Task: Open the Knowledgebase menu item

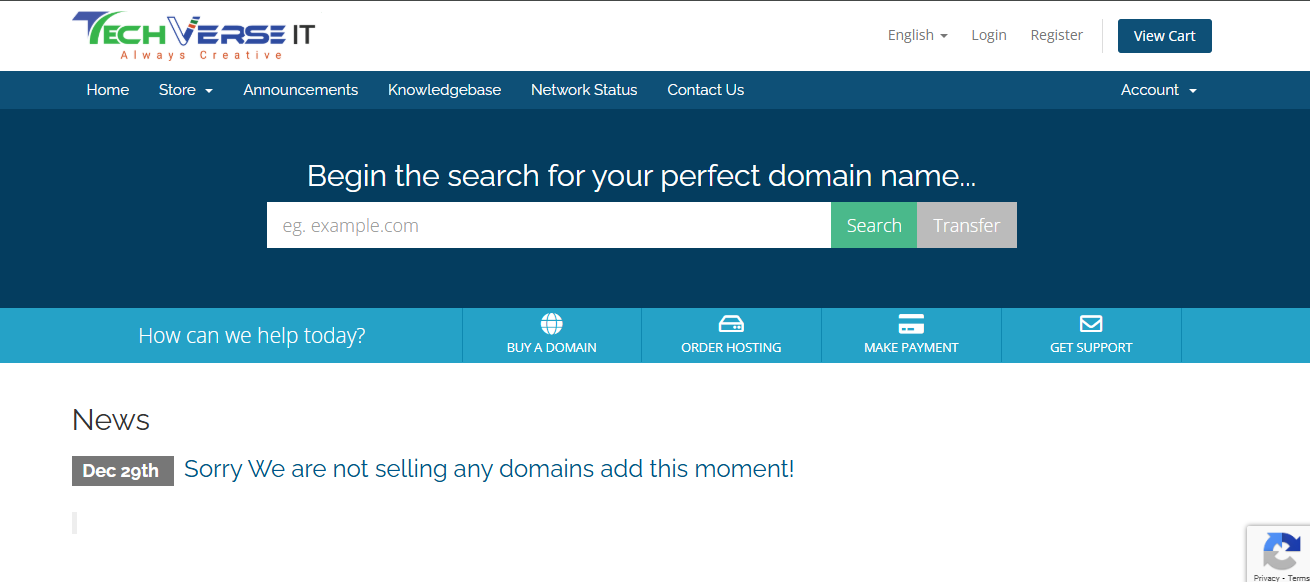Action: [444, 90]
